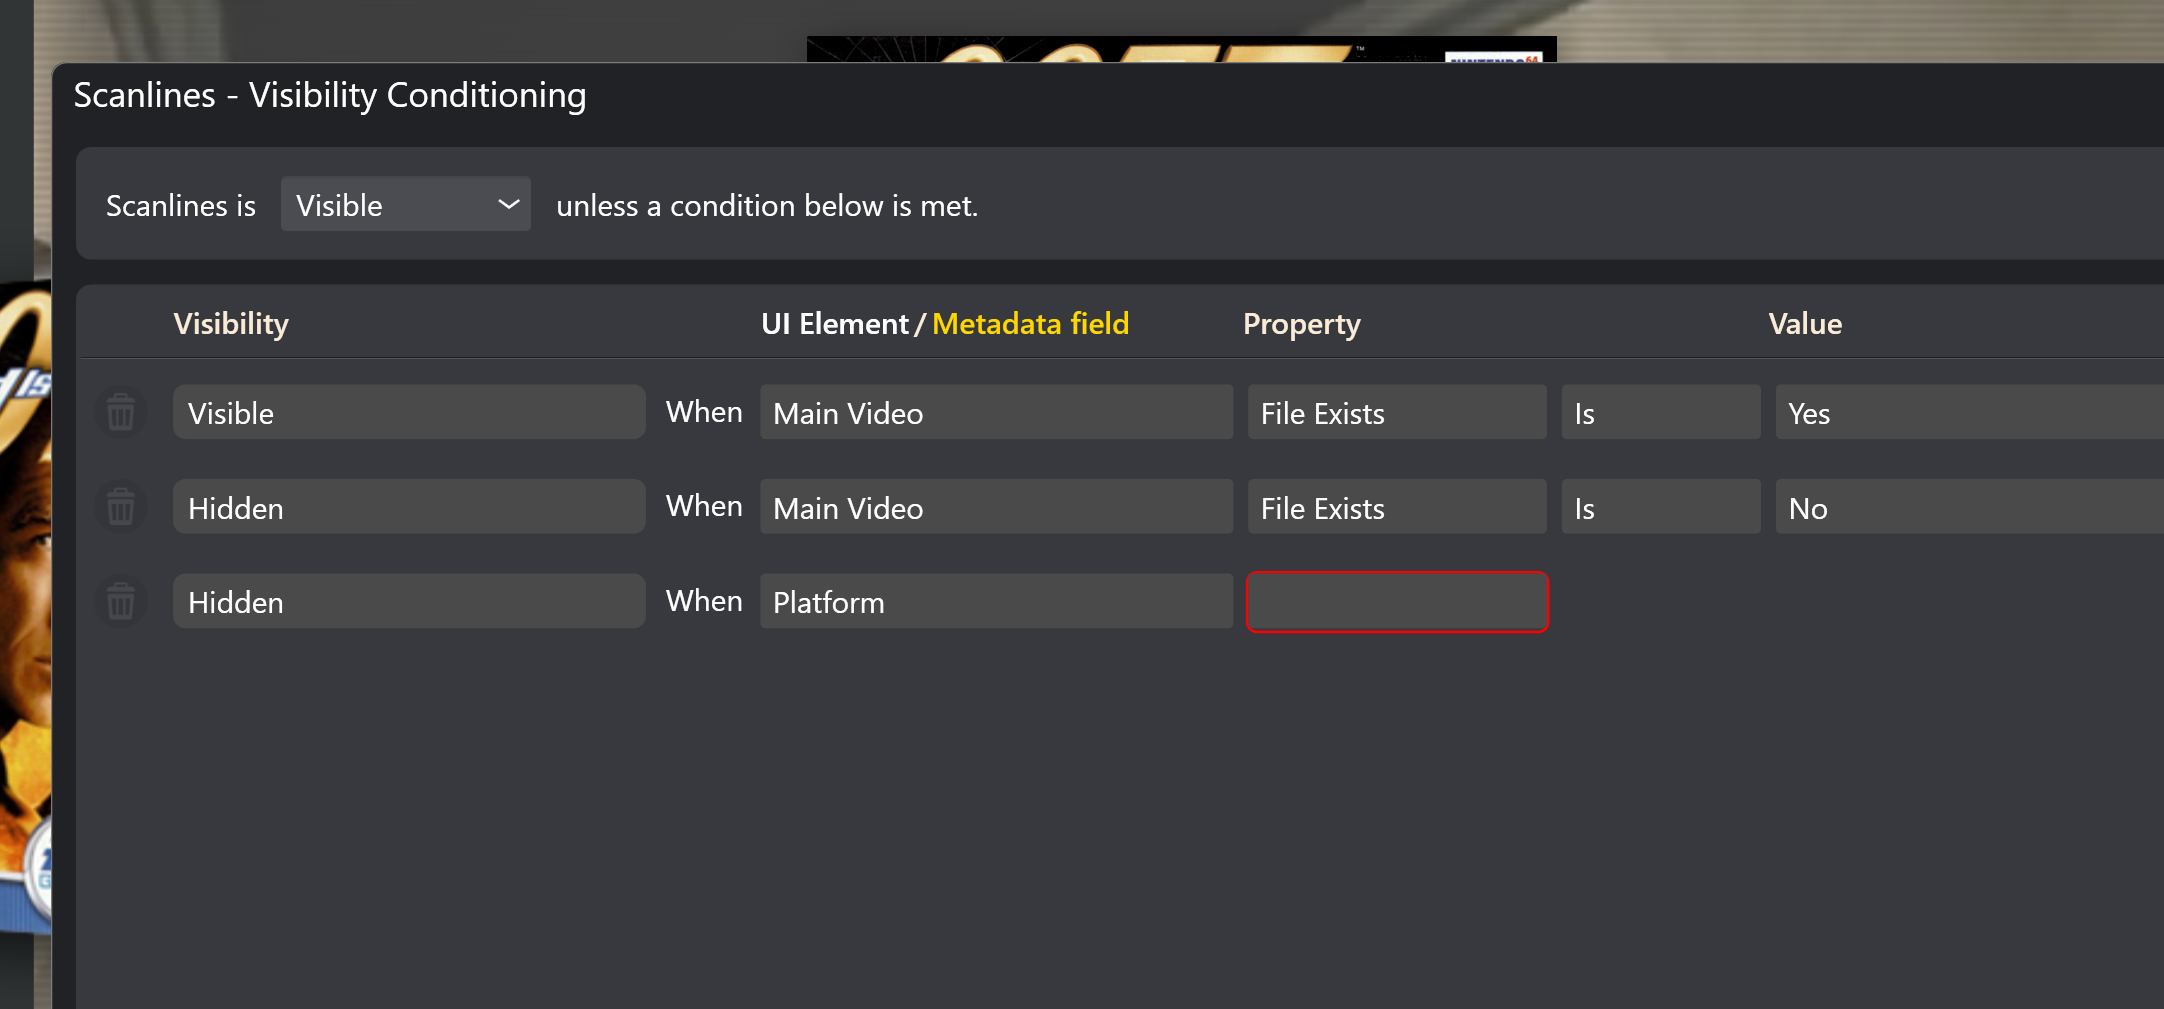
Task: Change second row's Hidden visibility option
Action: (409, 506)
